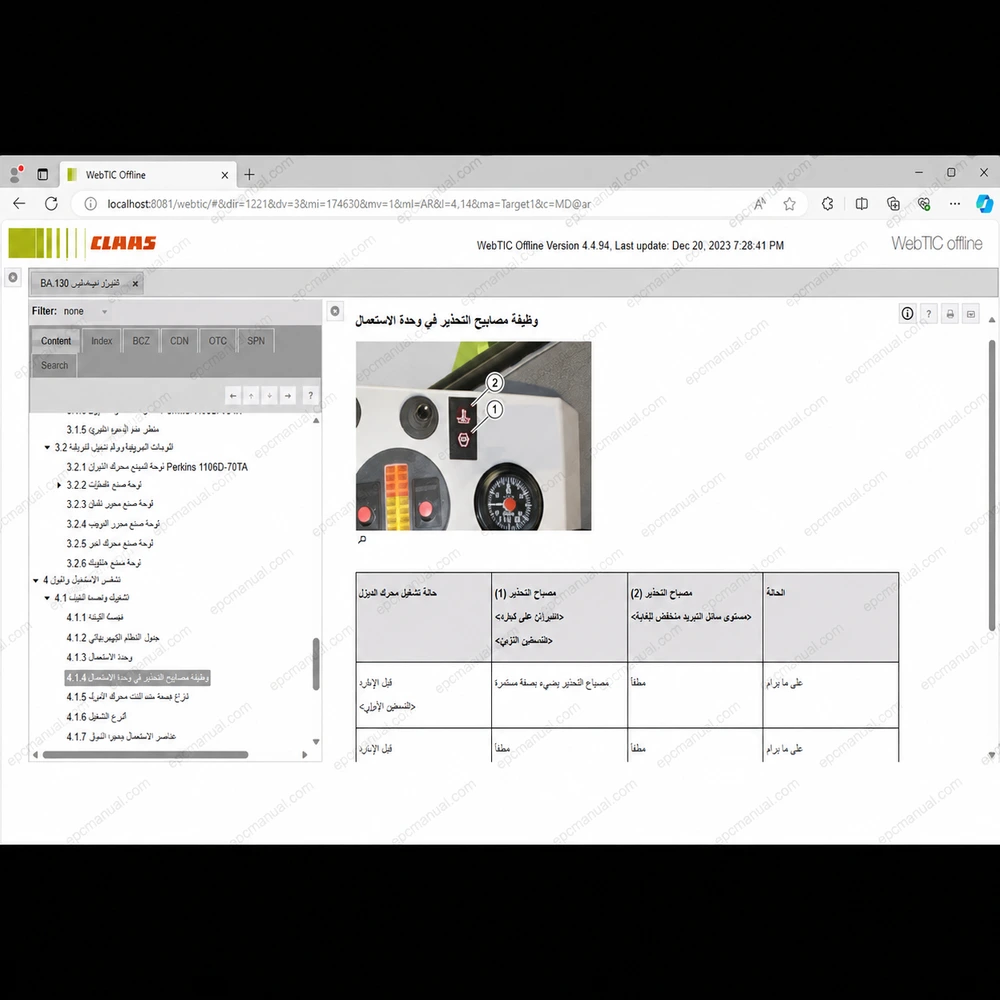Click the up arrow tree navigation button
The width and height of the screenshot is (1000, 1000).
(251, 395)
